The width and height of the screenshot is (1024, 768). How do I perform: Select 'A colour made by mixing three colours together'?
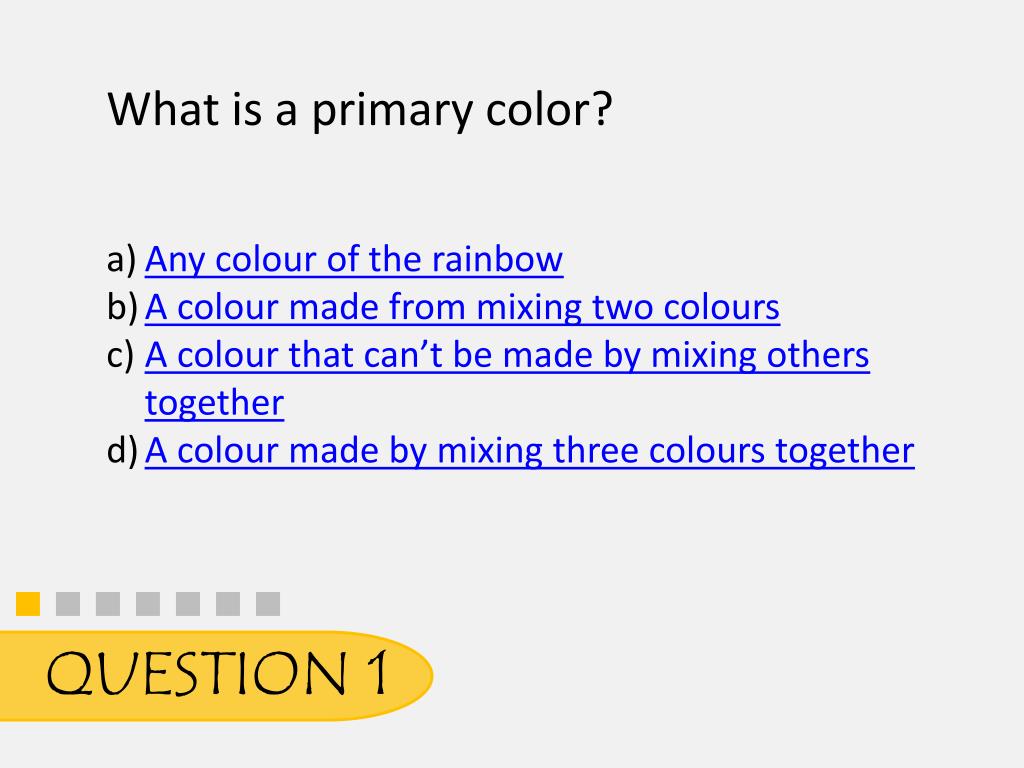coord(530,451)
